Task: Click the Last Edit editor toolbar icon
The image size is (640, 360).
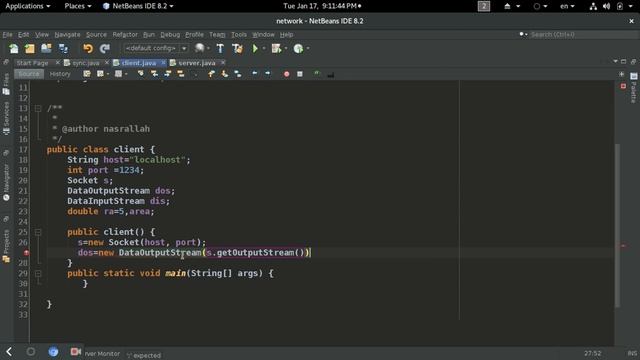Action: 87,74
